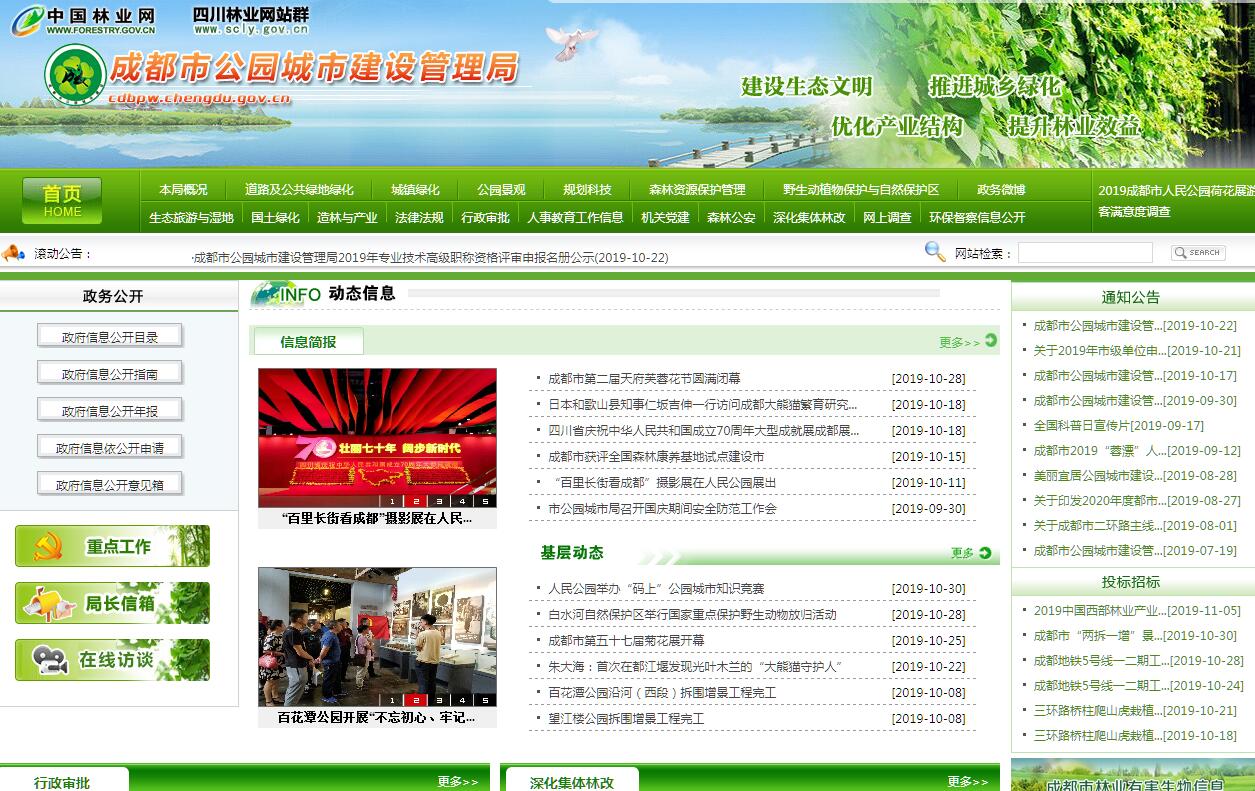
Task: Open 城镇绿化 menu item
Action: pos(415,190)
